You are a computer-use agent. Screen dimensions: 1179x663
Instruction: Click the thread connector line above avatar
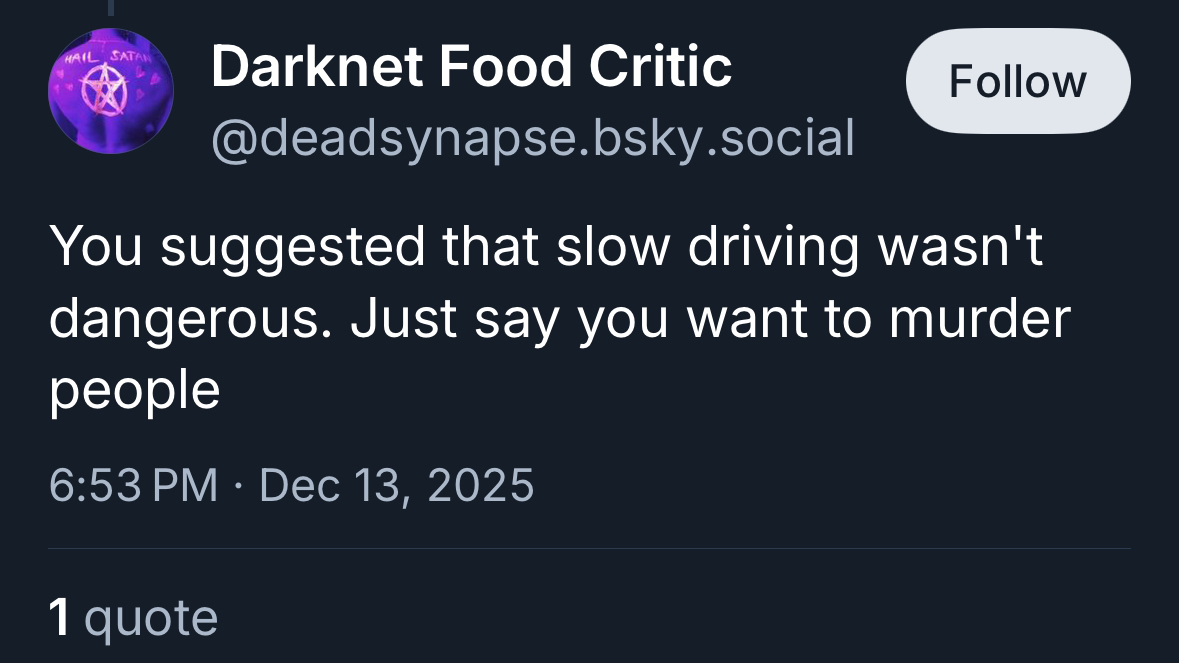coord(111,7)
